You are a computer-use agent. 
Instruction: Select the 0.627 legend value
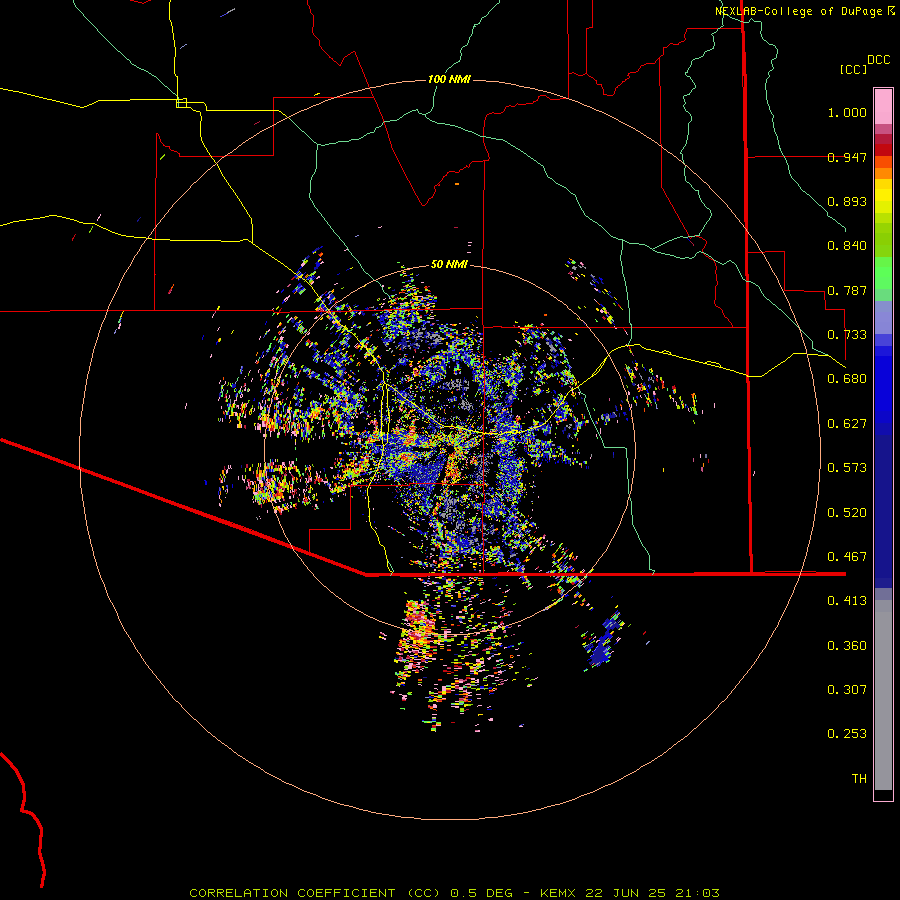pos(847,424)
